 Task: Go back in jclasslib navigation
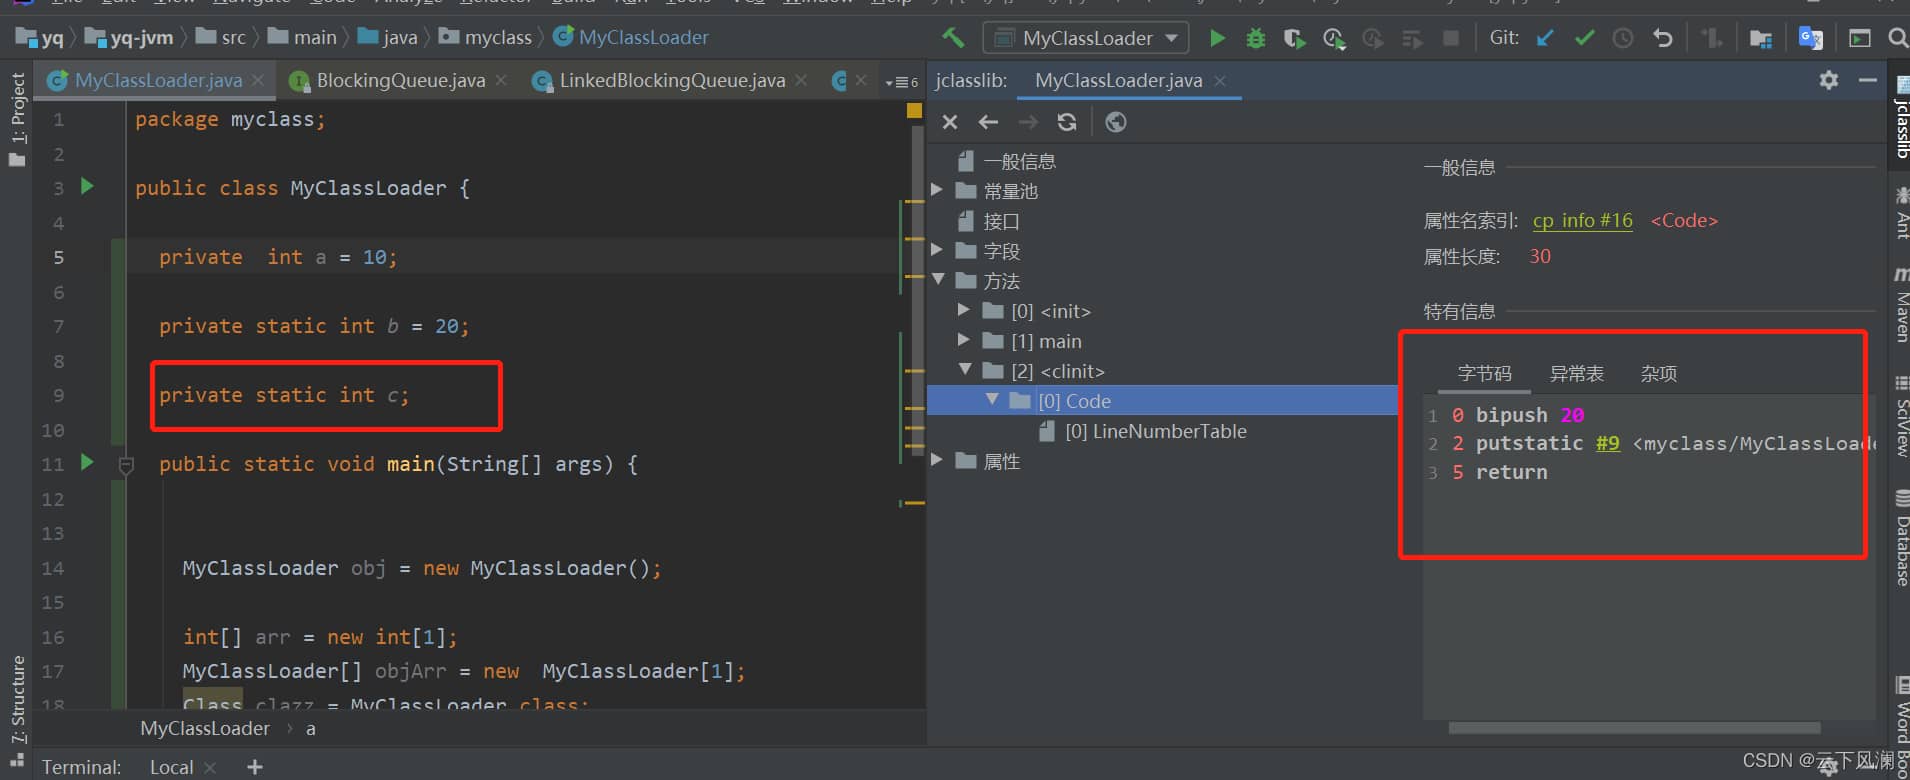[988, 122]
